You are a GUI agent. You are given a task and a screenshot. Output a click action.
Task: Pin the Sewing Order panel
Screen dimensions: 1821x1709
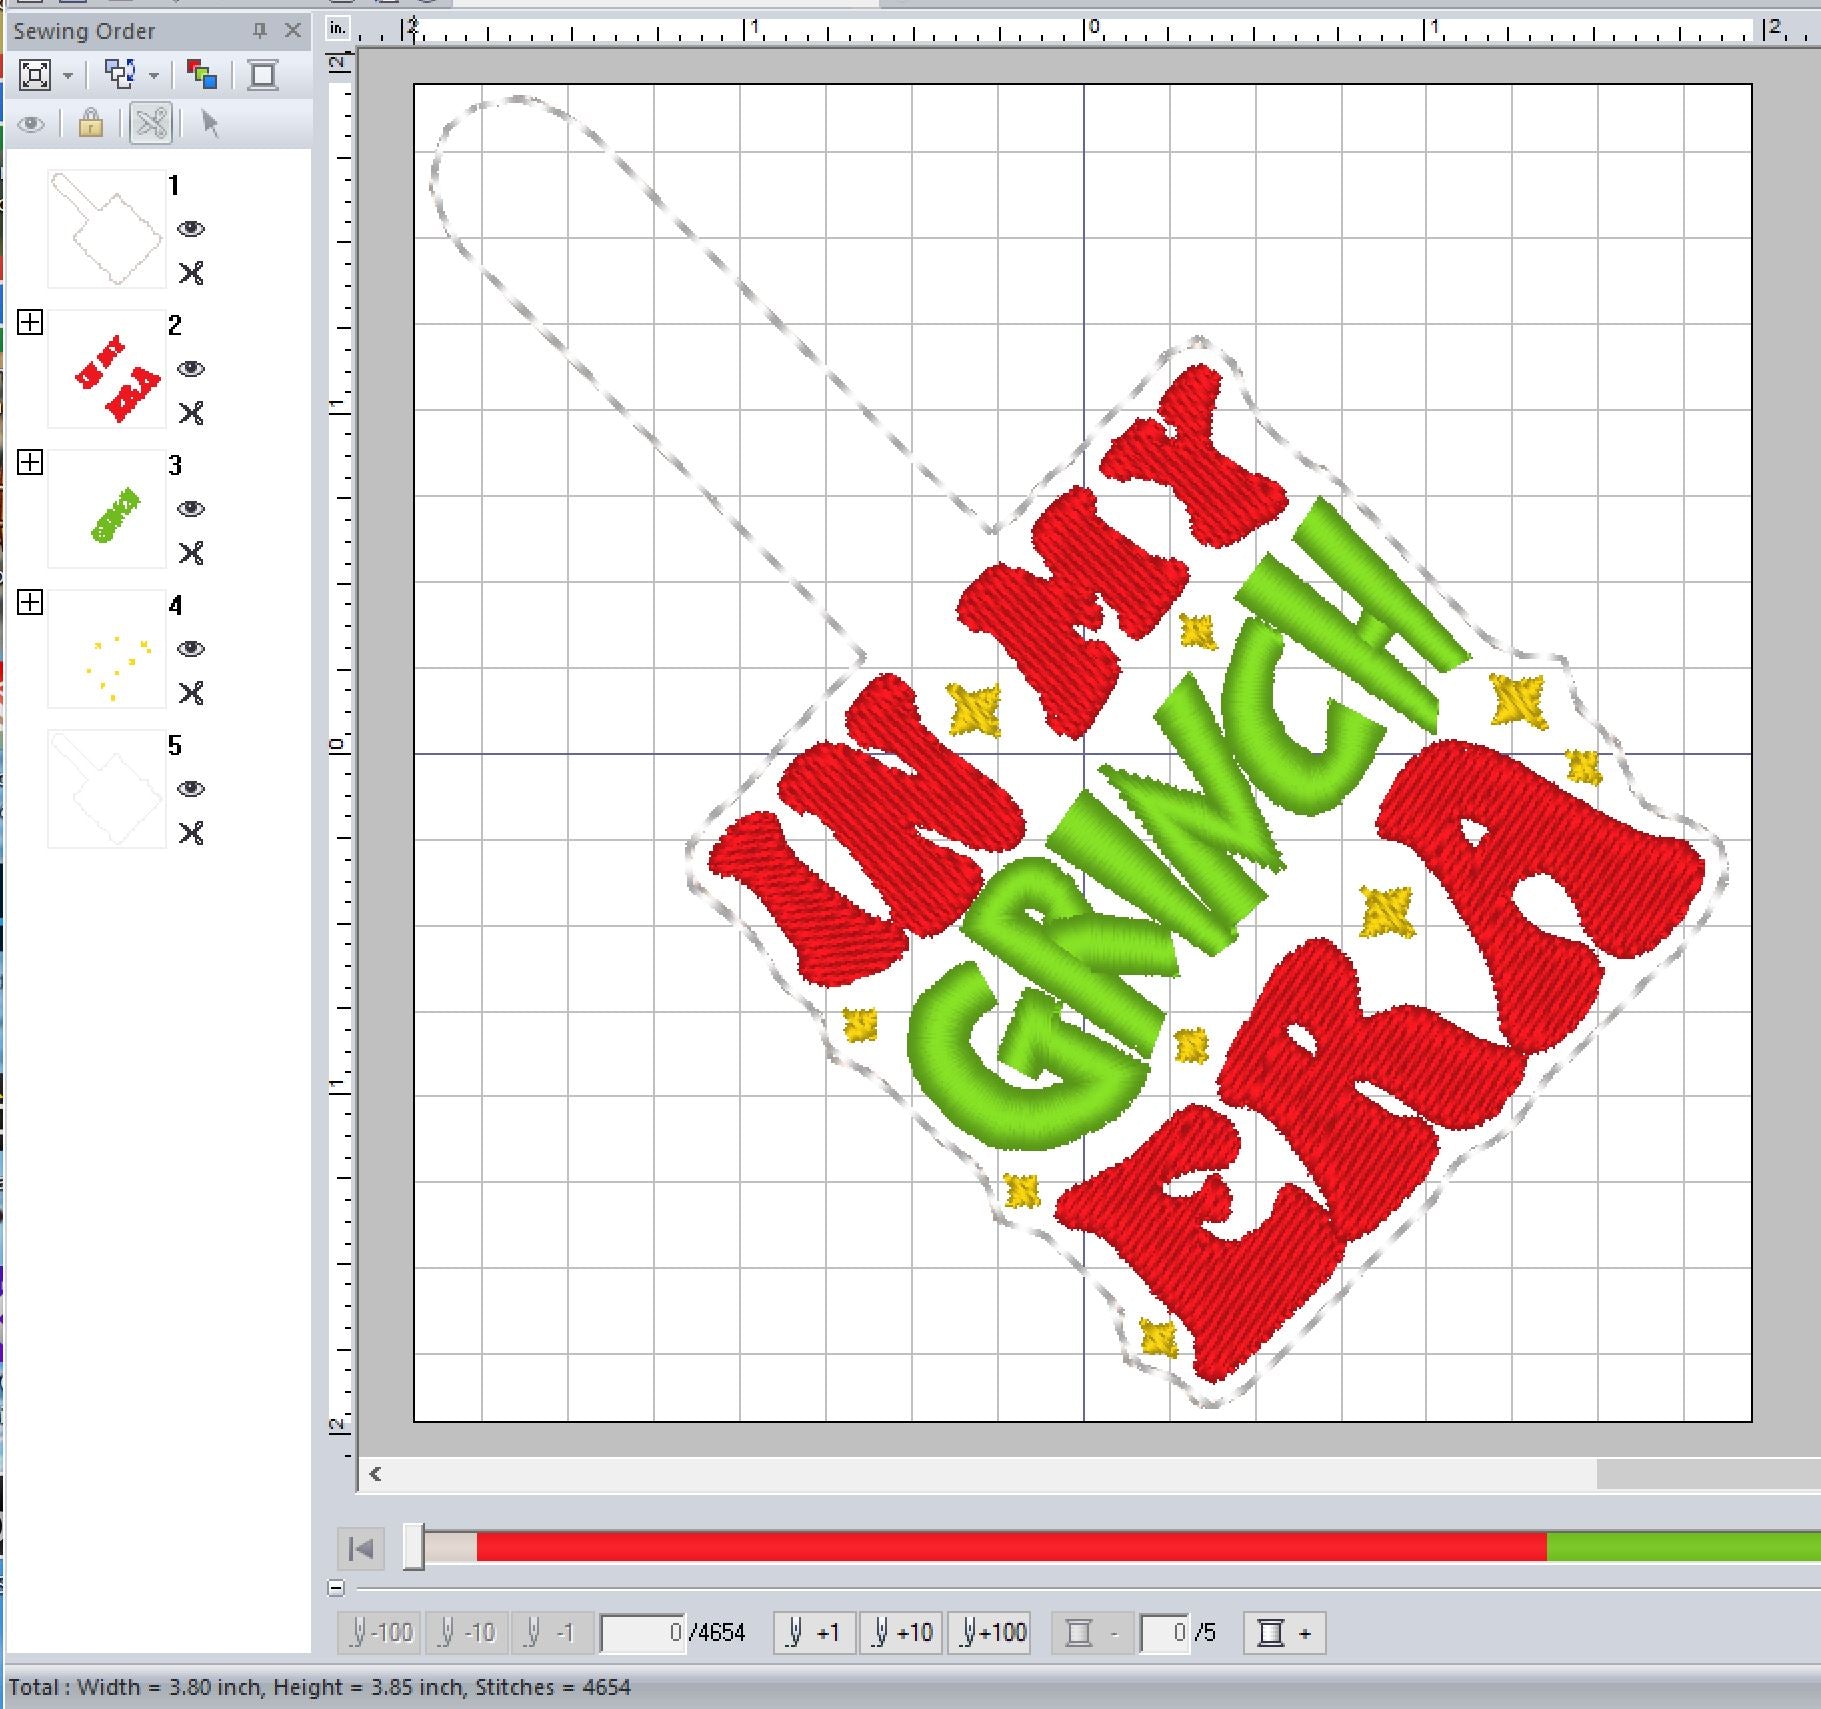[260, 31]
